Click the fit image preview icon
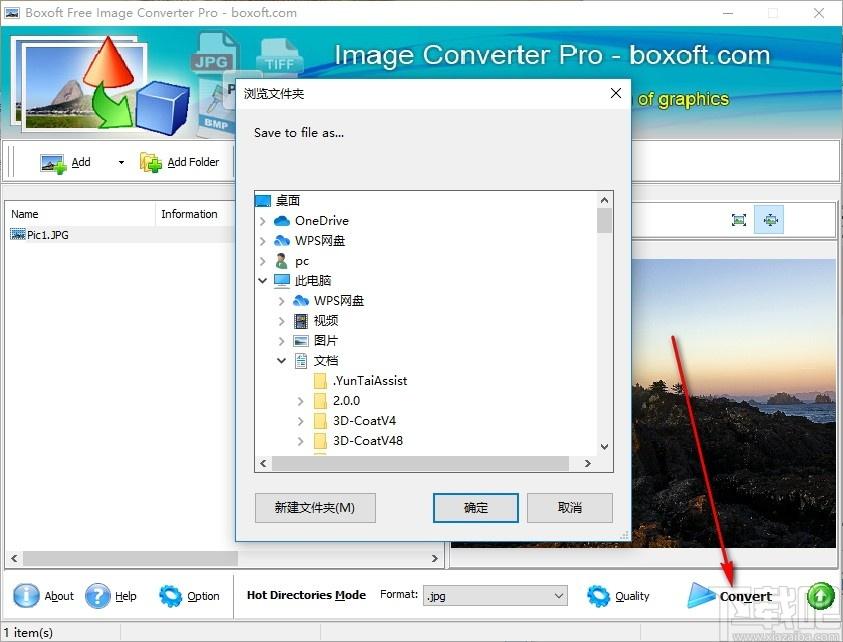 739,219
